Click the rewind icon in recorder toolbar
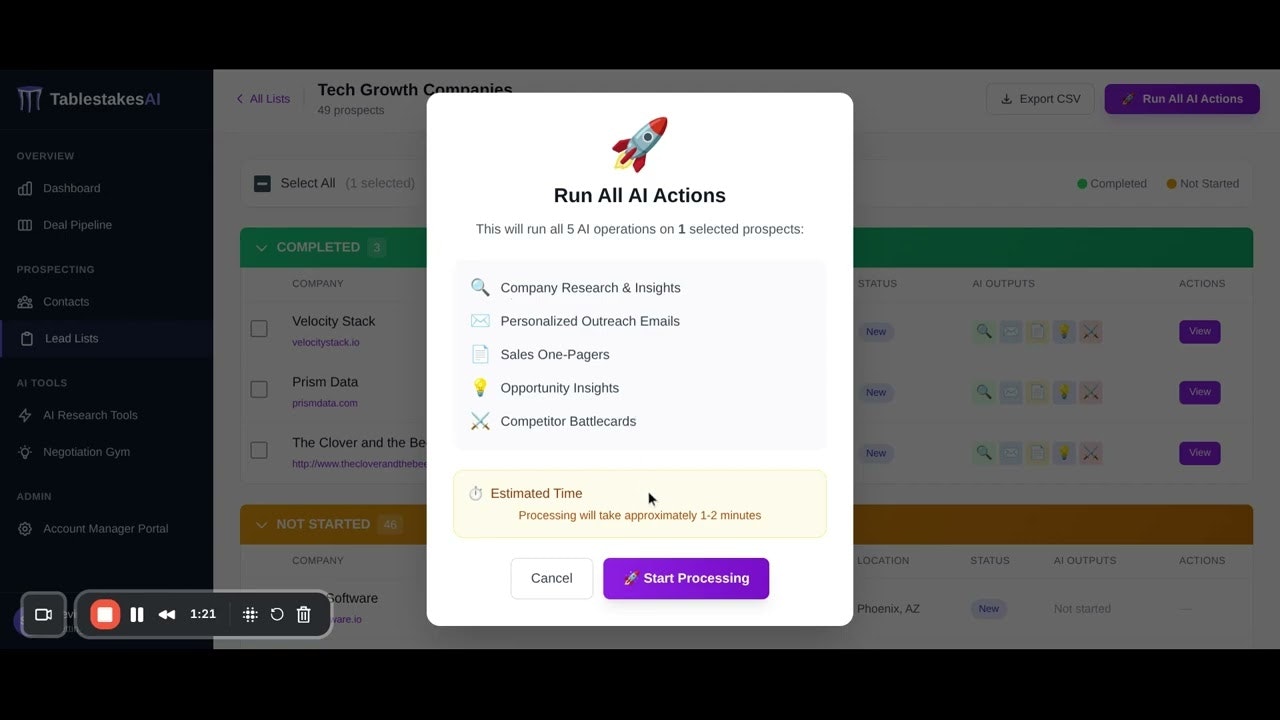This screenshot has width=1280, height=720. [167, 614]
